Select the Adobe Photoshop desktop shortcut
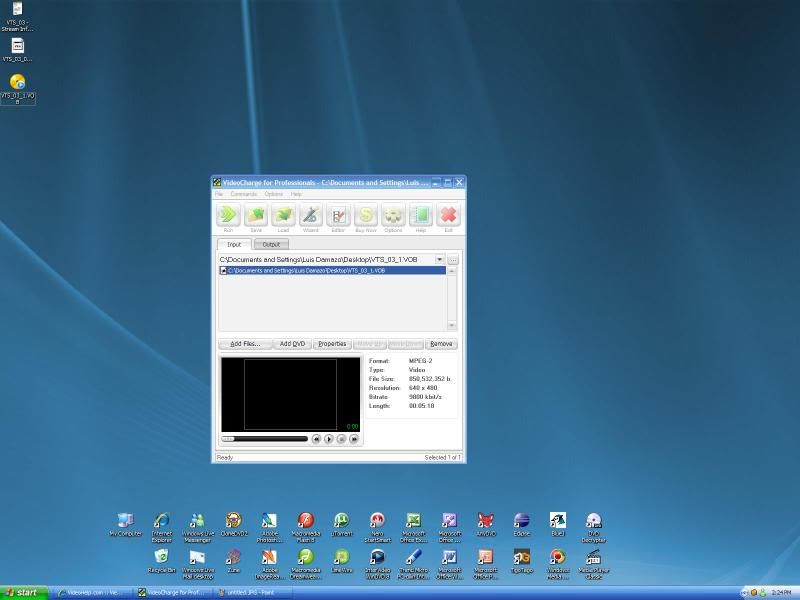This screenshot has height=600, width=800. pos(269,528)
